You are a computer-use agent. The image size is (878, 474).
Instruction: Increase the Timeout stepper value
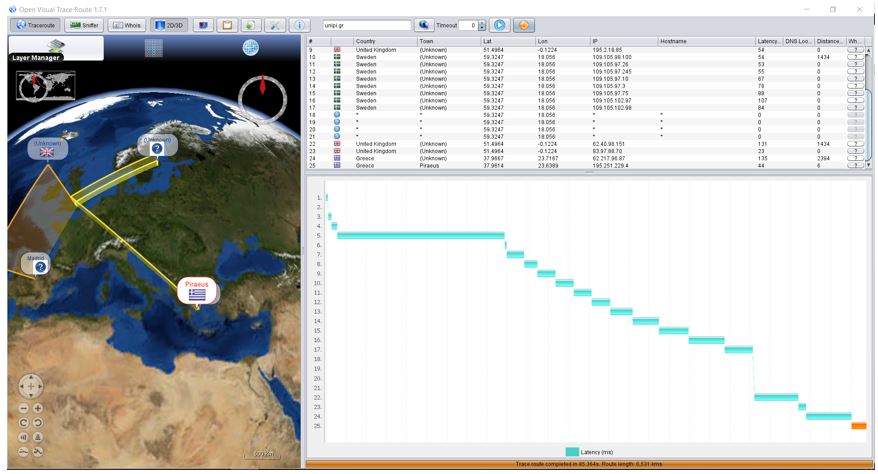point(482,23)
